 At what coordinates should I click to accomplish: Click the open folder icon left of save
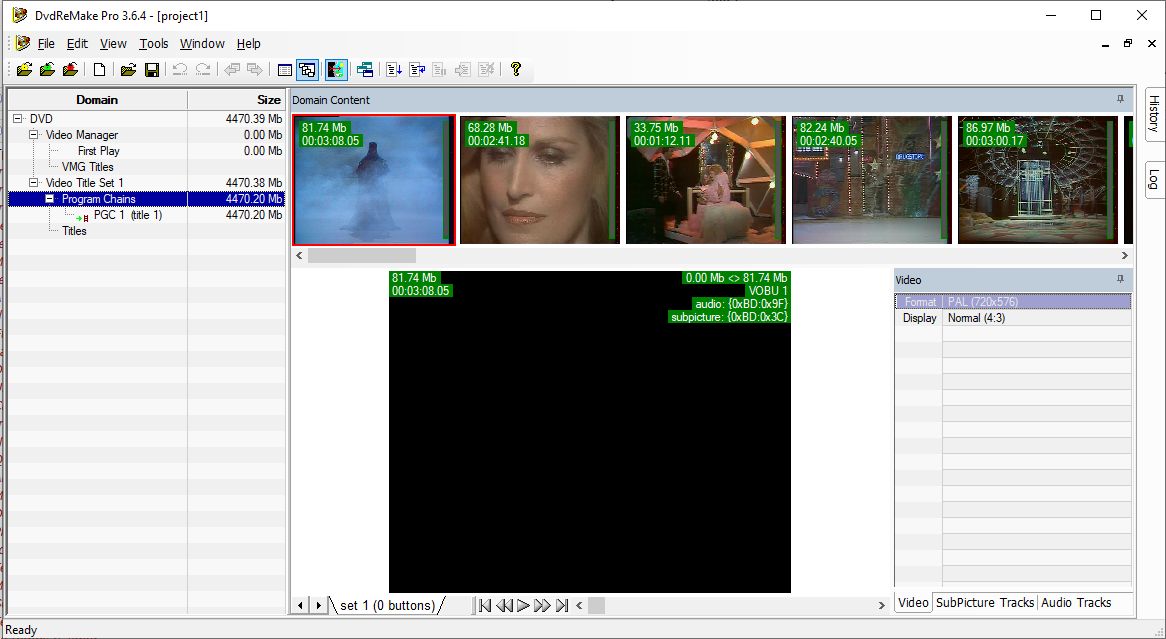coord(128,70)
